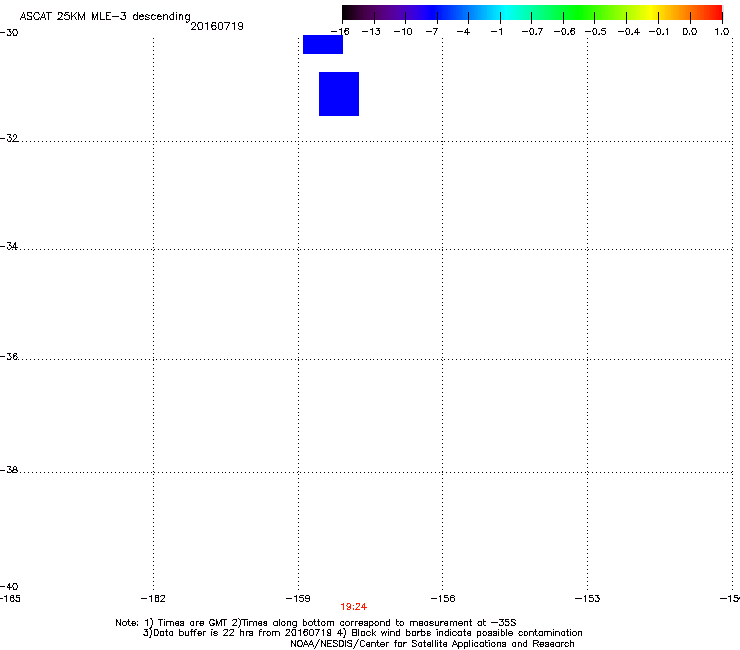Image resolution: width=740 pixels, height=650 pixels.
Task: Click the color bar above label 1.0
Action: (x=720, y=12)
